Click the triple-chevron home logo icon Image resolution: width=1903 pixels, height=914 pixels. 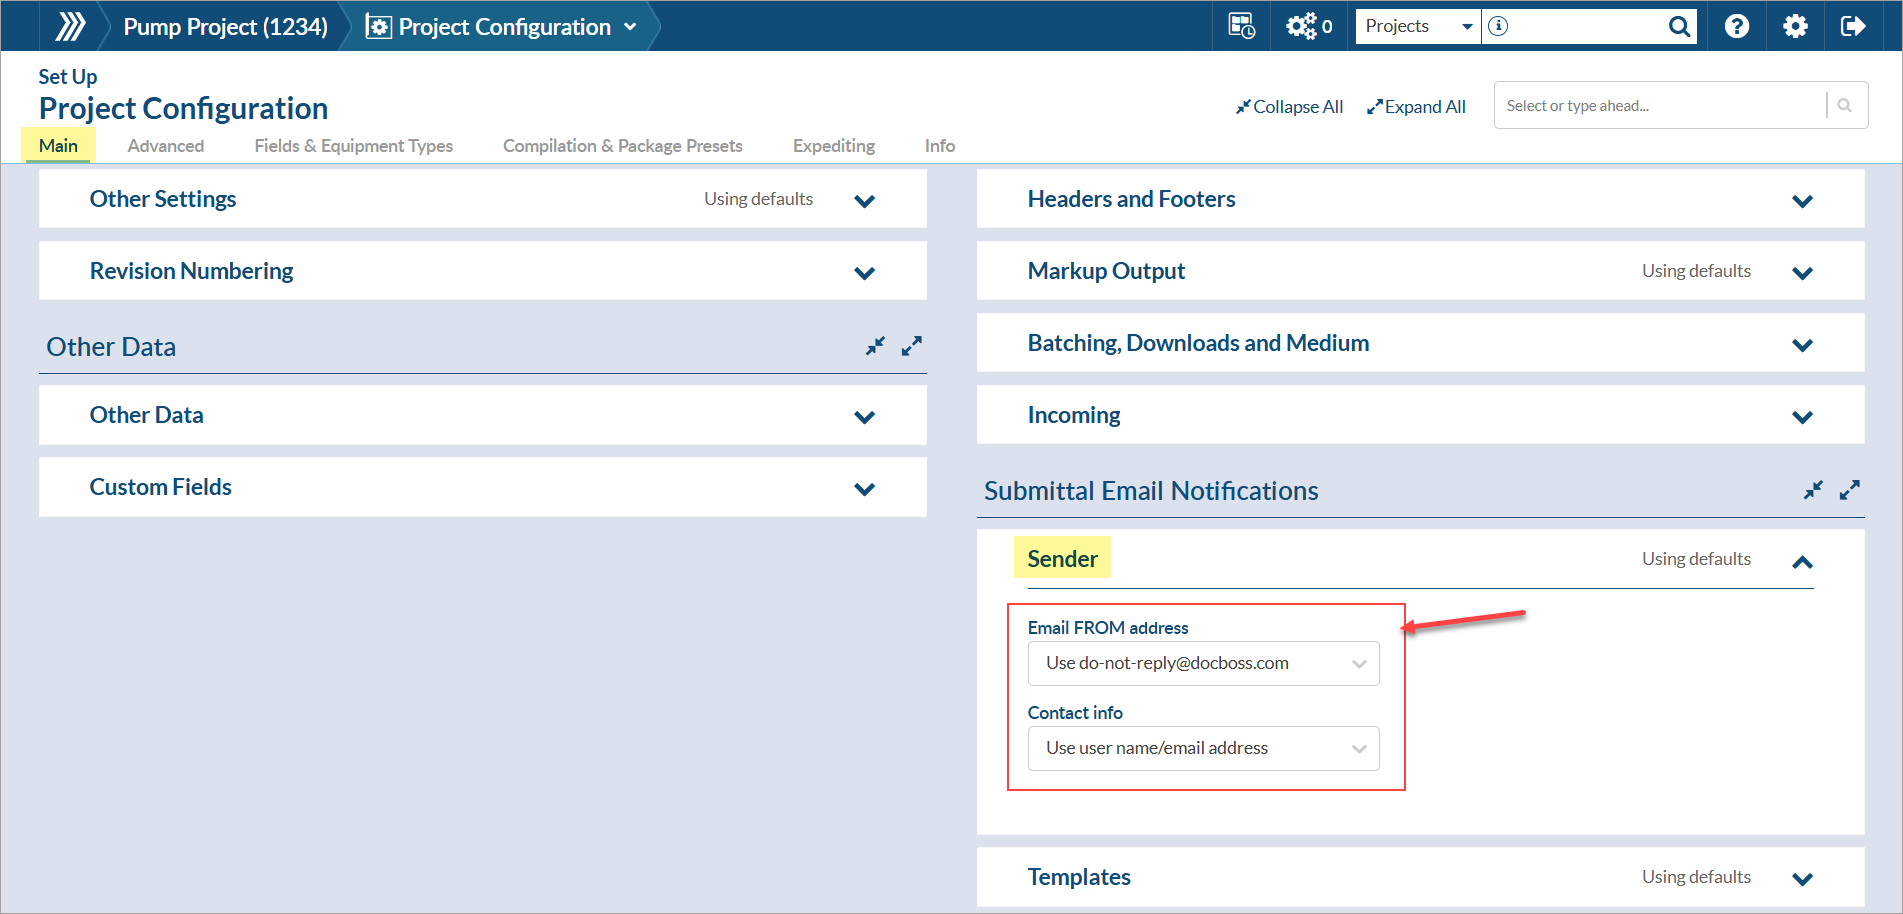(70, 26)
